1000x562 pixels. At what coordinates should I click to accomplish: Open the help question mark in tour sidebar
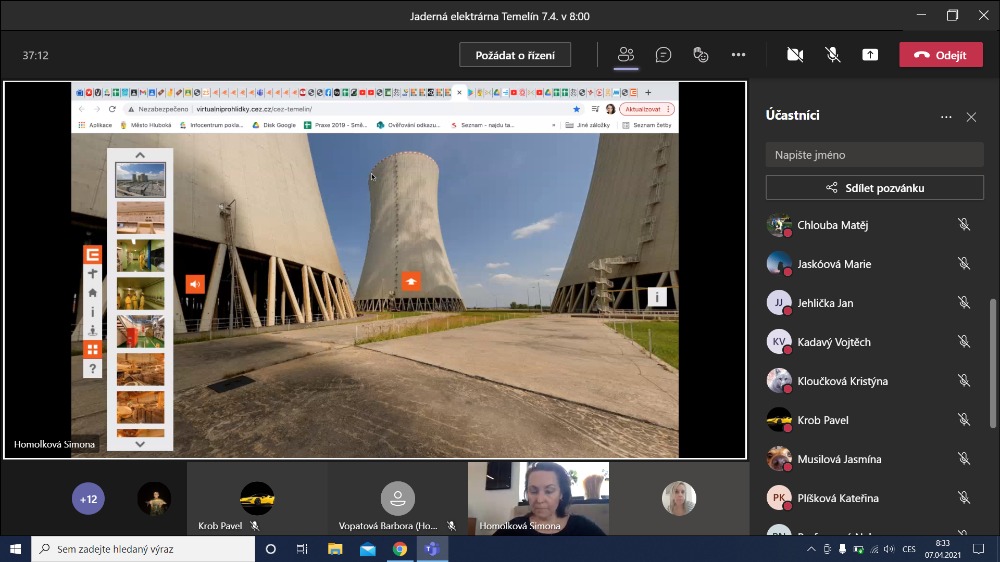coord(92,369)
